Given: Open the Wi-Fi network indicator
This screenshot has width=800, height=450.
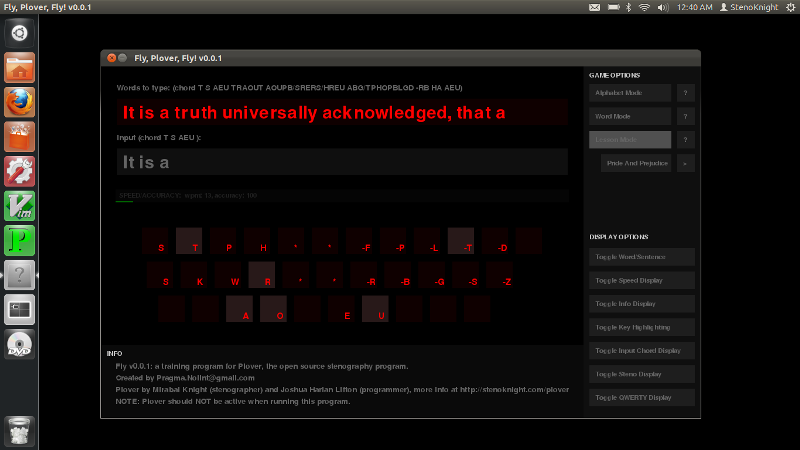Looking at the screenshot, I should (644, 7).
